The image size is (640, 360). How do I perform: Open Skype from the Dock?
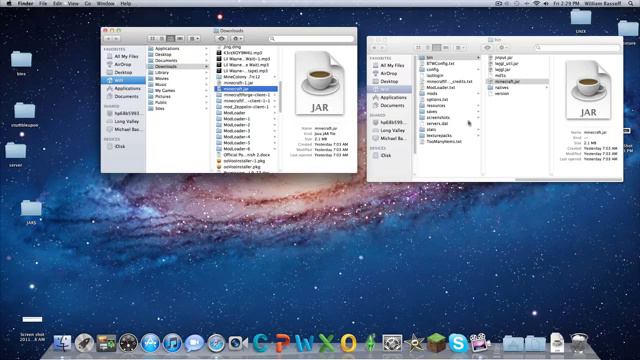pyautogui.click(x=458, y=343)
